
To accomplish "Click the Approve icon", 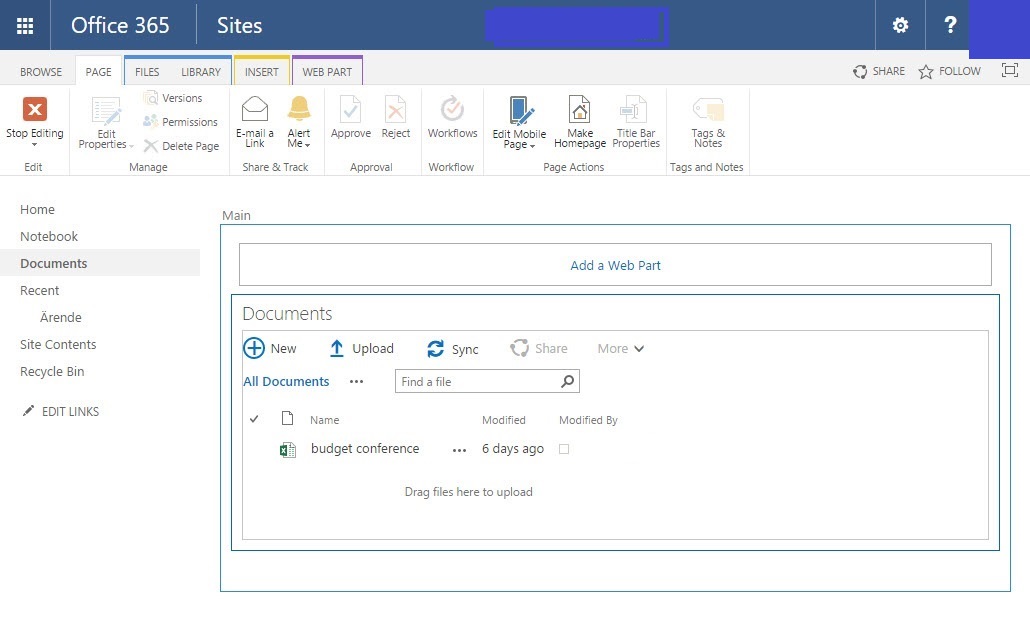I will pyautogui.click(x=350, y=110).
